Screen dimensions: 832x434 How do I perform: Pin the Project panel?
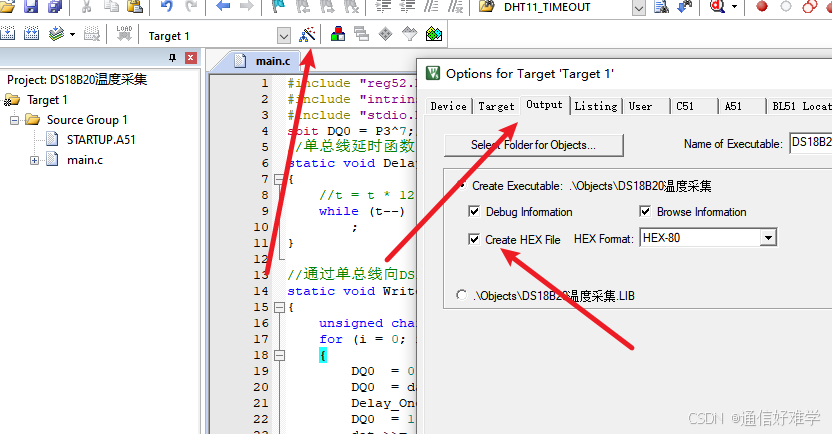pyautogui.click(x=172, y=57)
